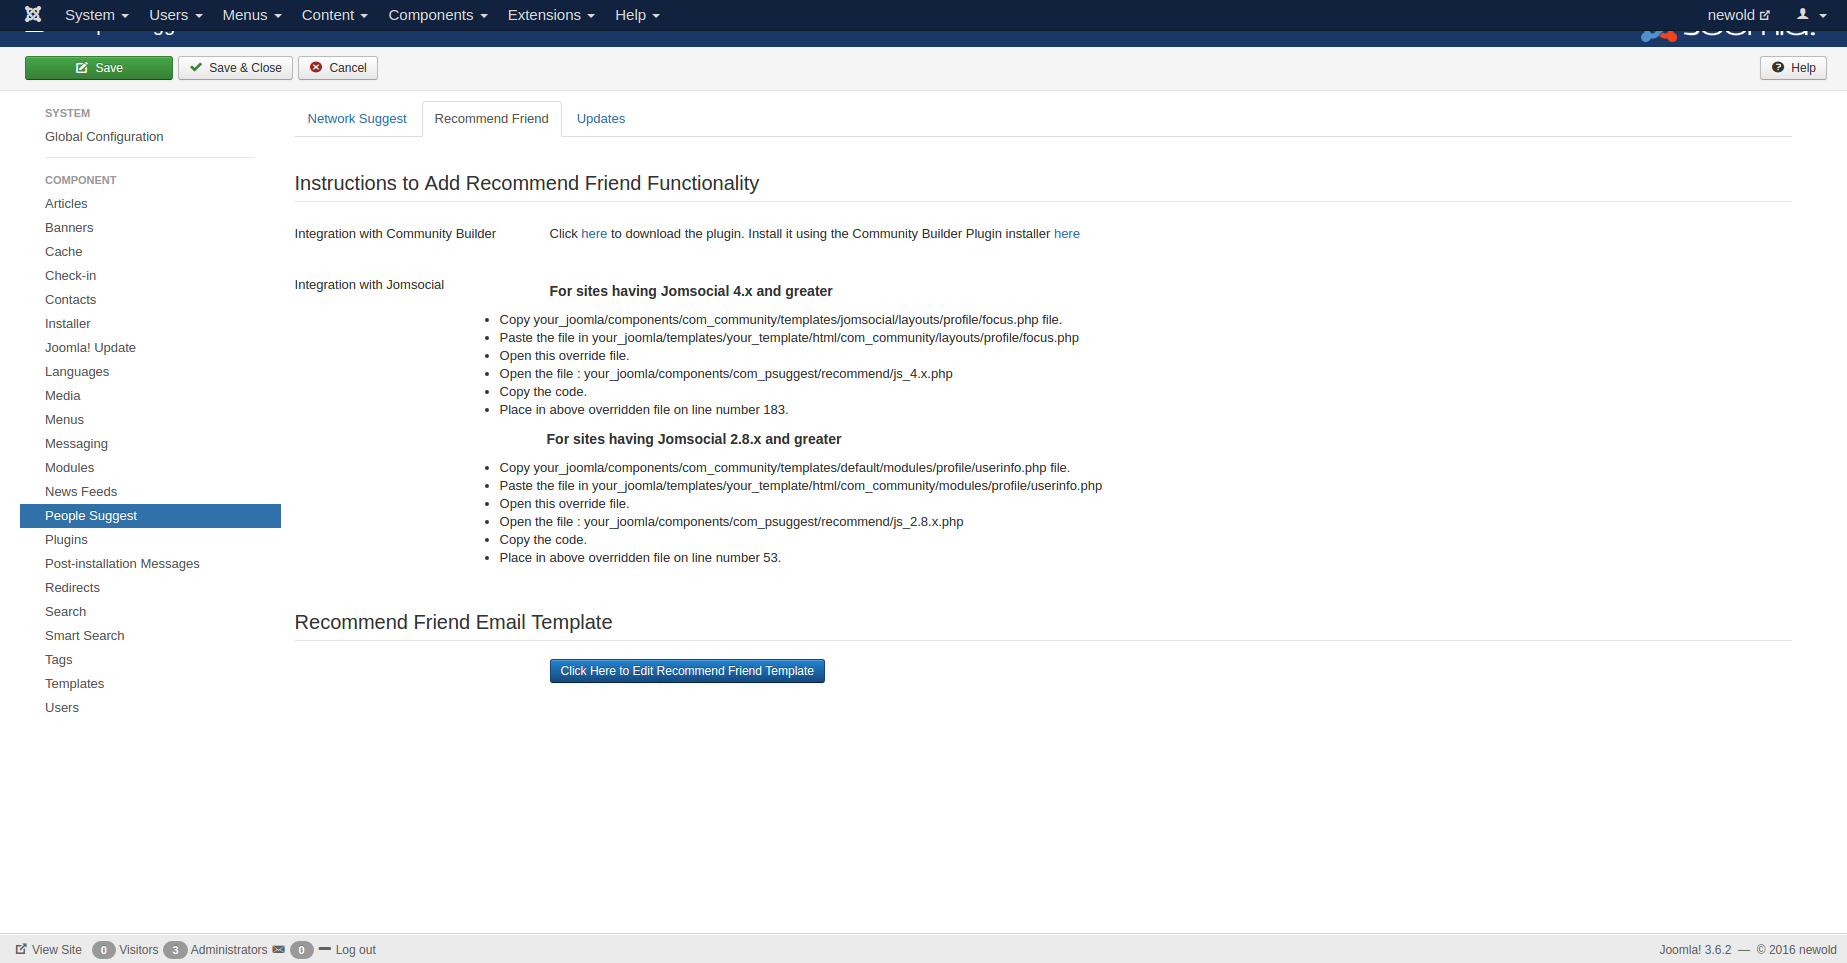1847x963 pixels.
Task: Click Save & Close button
Action: (236, 68)
